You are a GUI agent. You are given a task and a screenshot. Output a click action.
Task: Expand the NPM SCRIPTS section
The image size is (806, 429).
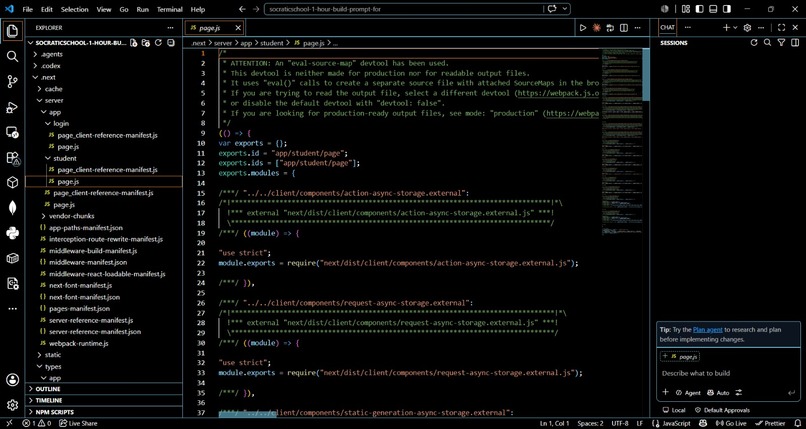pos(104,412)
